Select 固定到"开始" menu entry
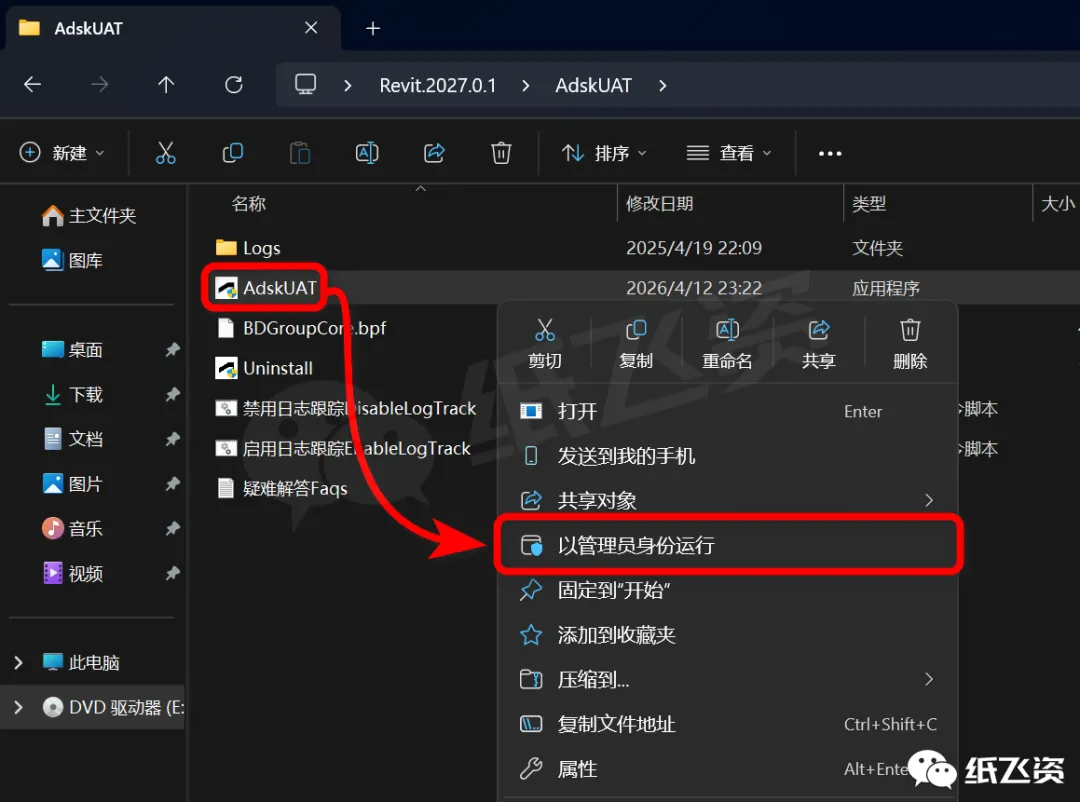Image resolution: width=1080 pixels, height=802 pixels. pyautogui.click(x=727, y=590)
